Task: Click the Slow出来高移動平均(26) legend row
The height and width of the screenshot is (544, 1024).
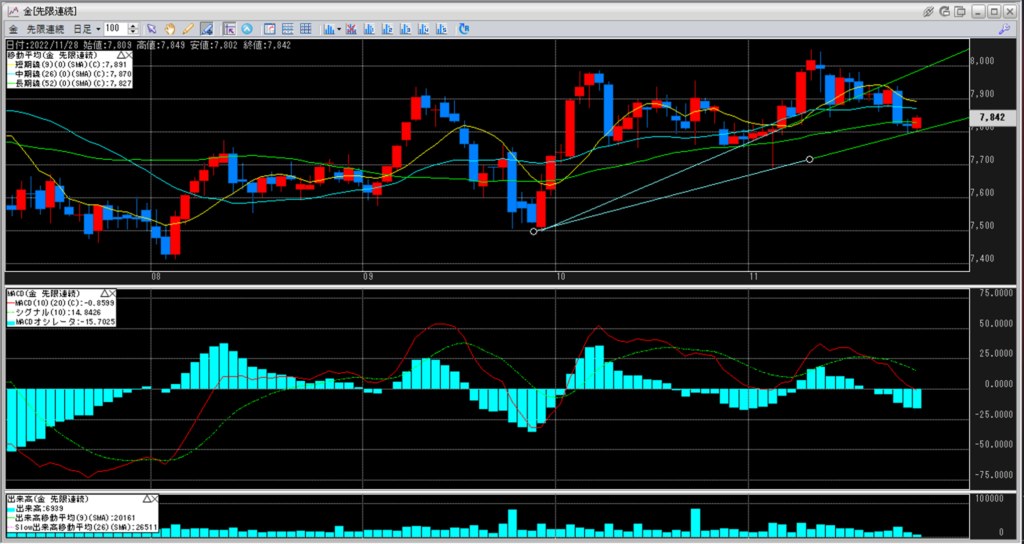Action: pos(82,527)
